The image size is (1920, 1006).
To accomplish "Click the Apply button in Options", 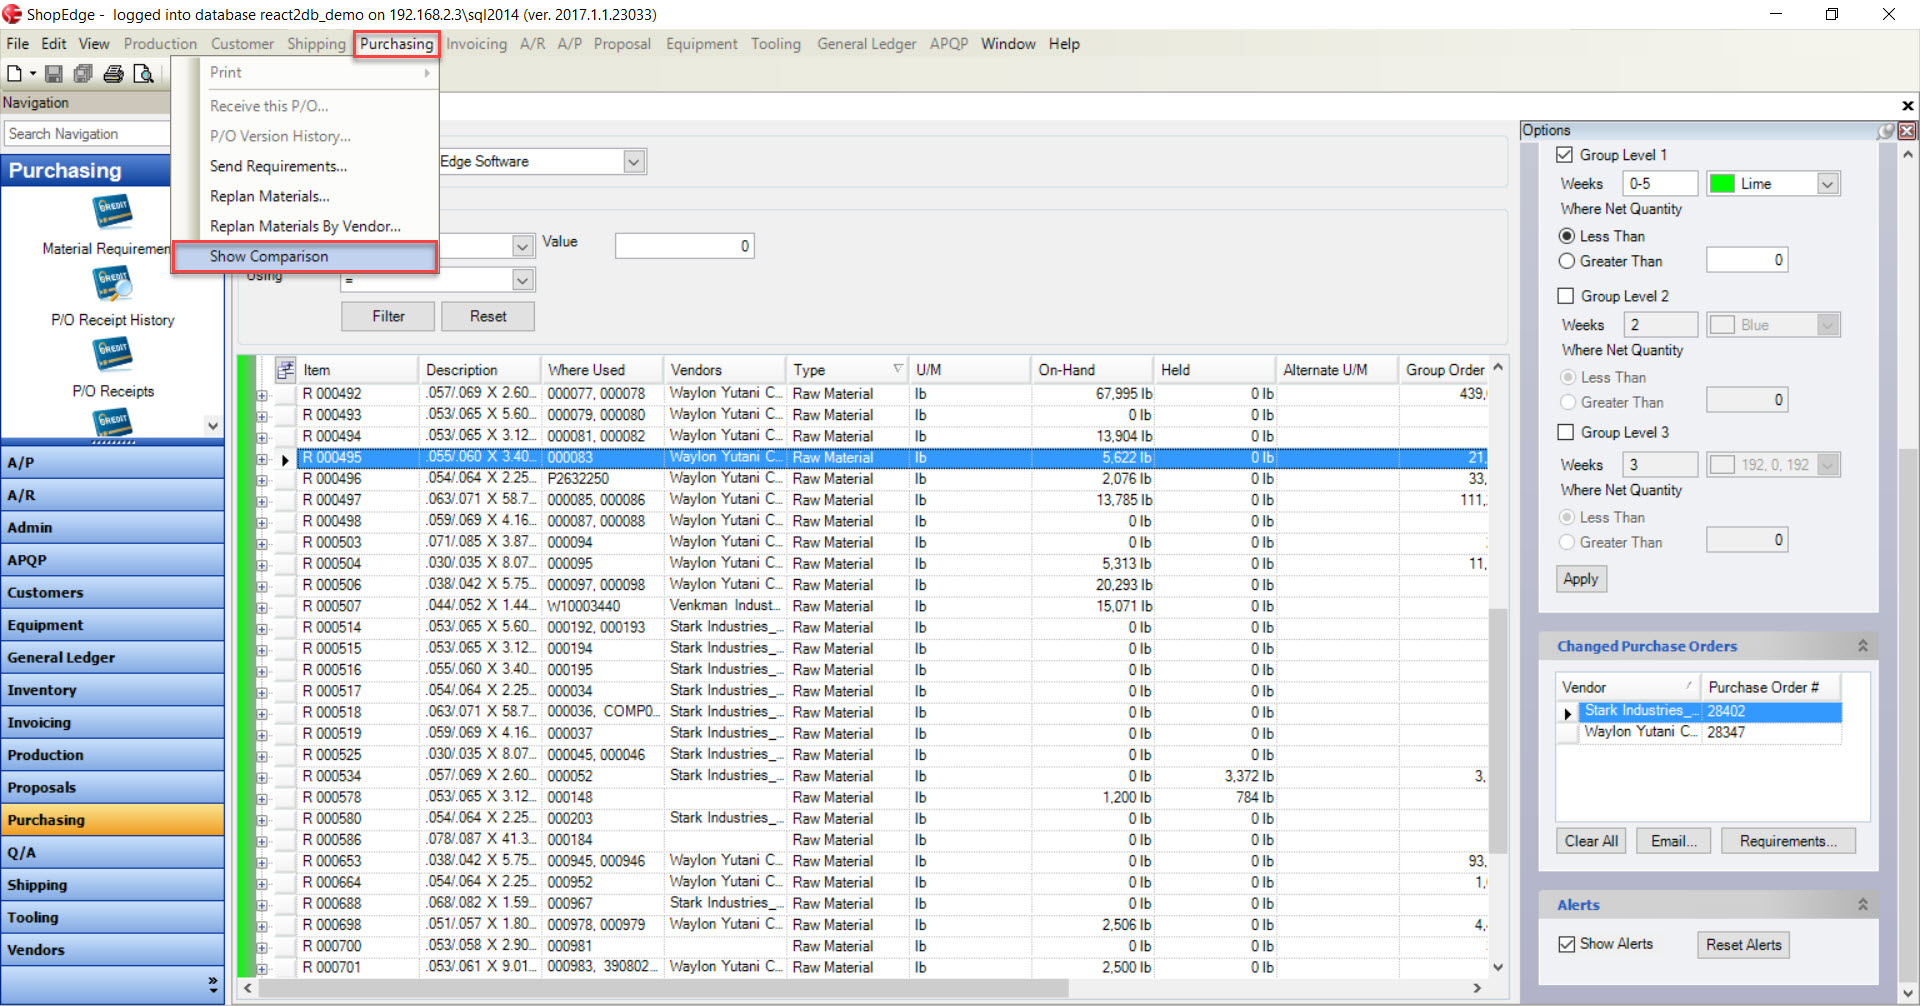I will (x=1581, y=579).
